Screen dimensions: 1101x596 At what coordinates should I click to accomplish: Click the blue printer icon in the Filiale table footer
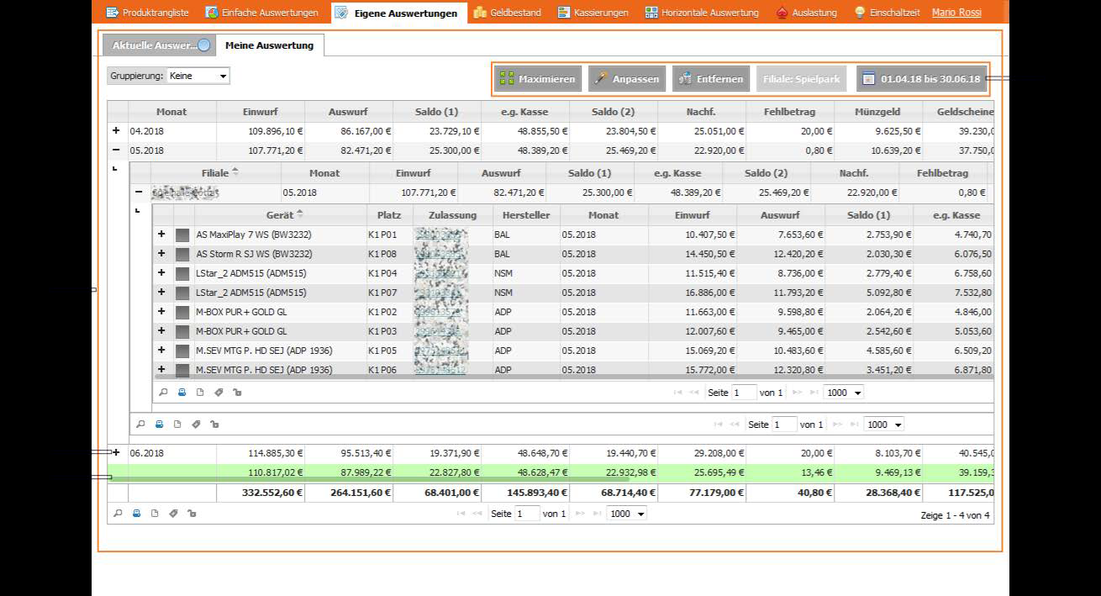coord(159,424)
